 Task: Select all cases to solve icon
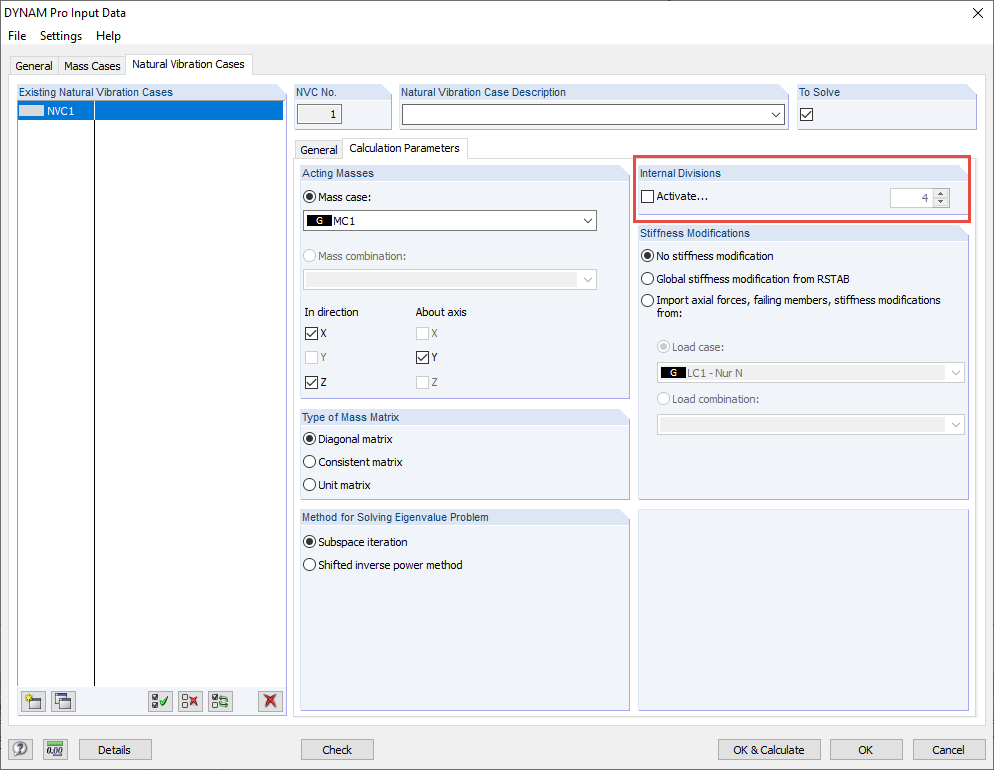160,701
